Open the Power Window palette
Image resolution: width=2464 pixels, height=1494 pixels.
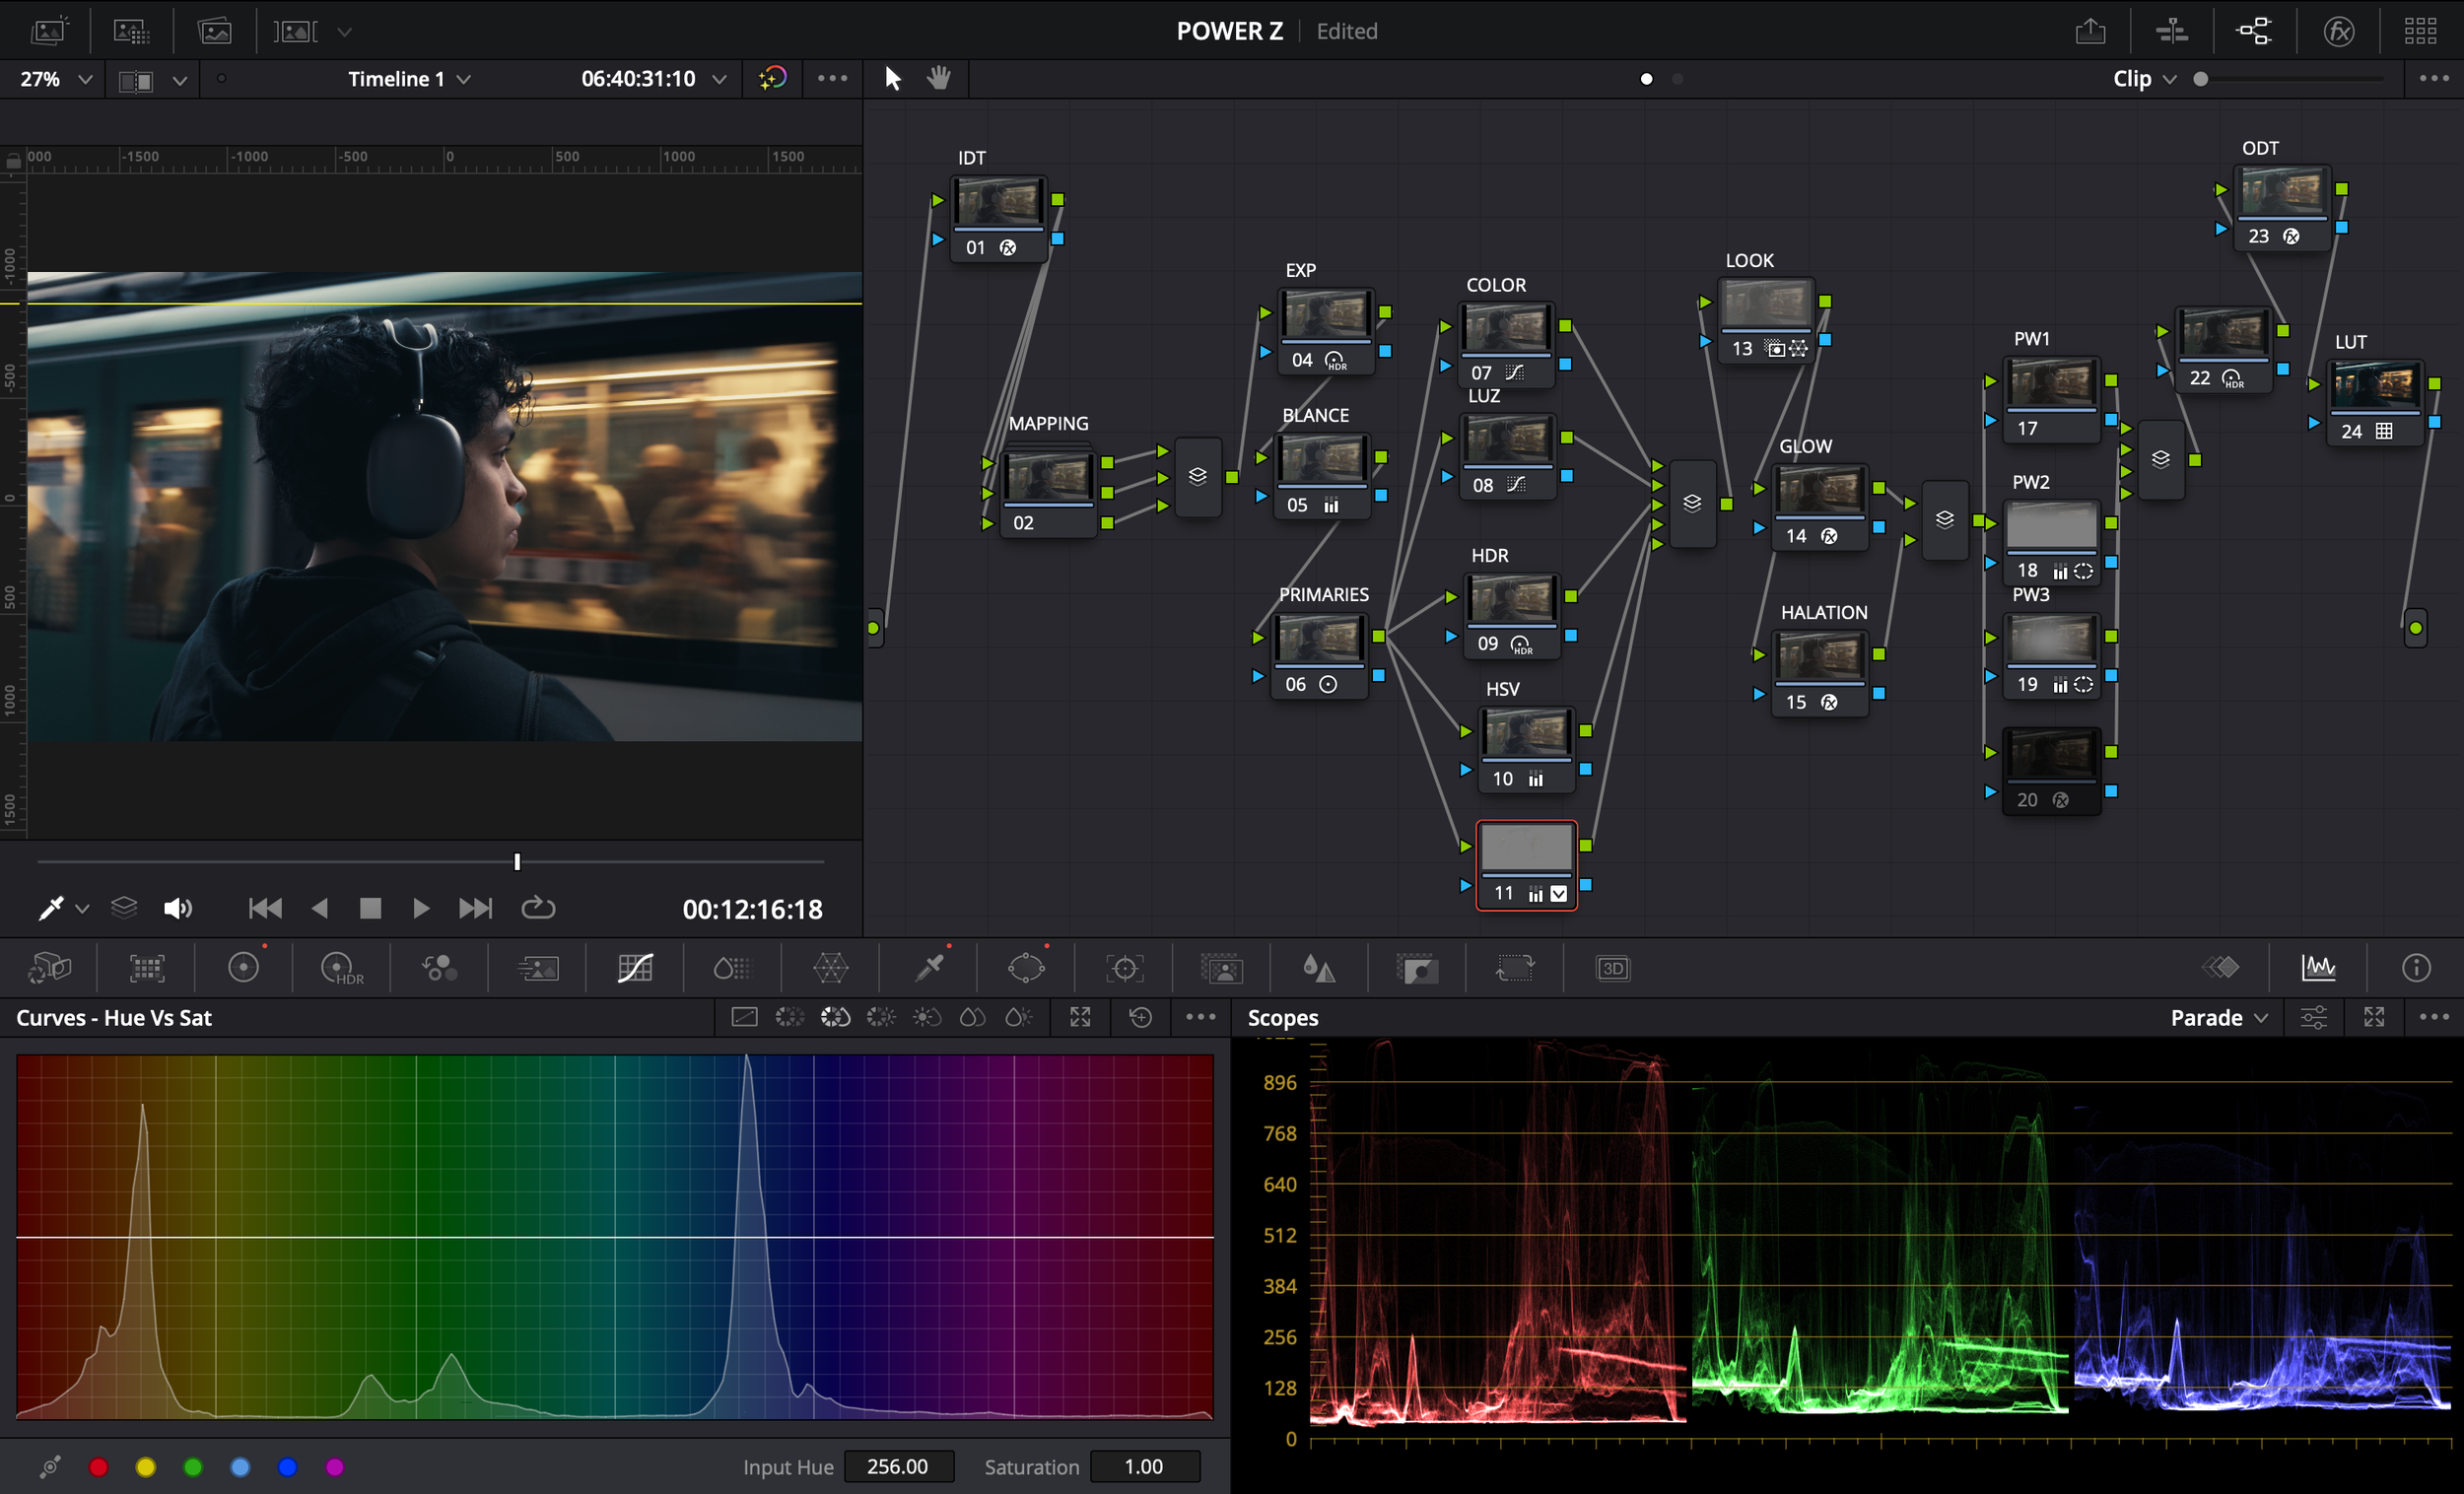(x=1026, y=968)
